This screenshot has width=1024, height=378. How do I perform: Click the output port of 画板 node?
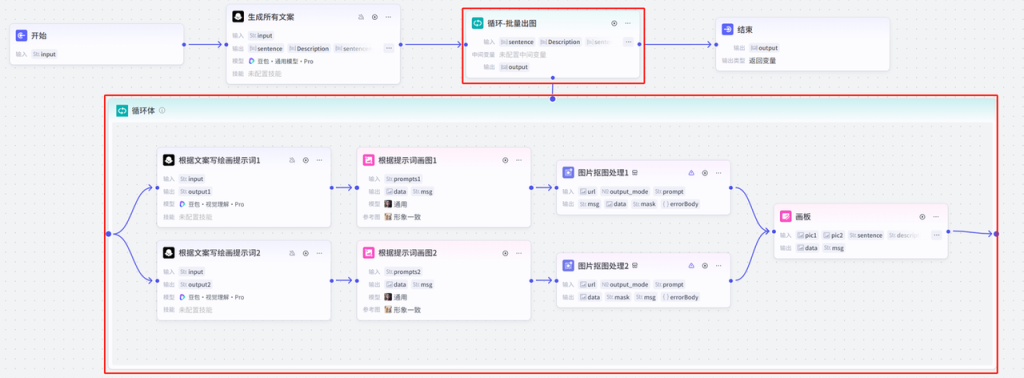(948, 231)
